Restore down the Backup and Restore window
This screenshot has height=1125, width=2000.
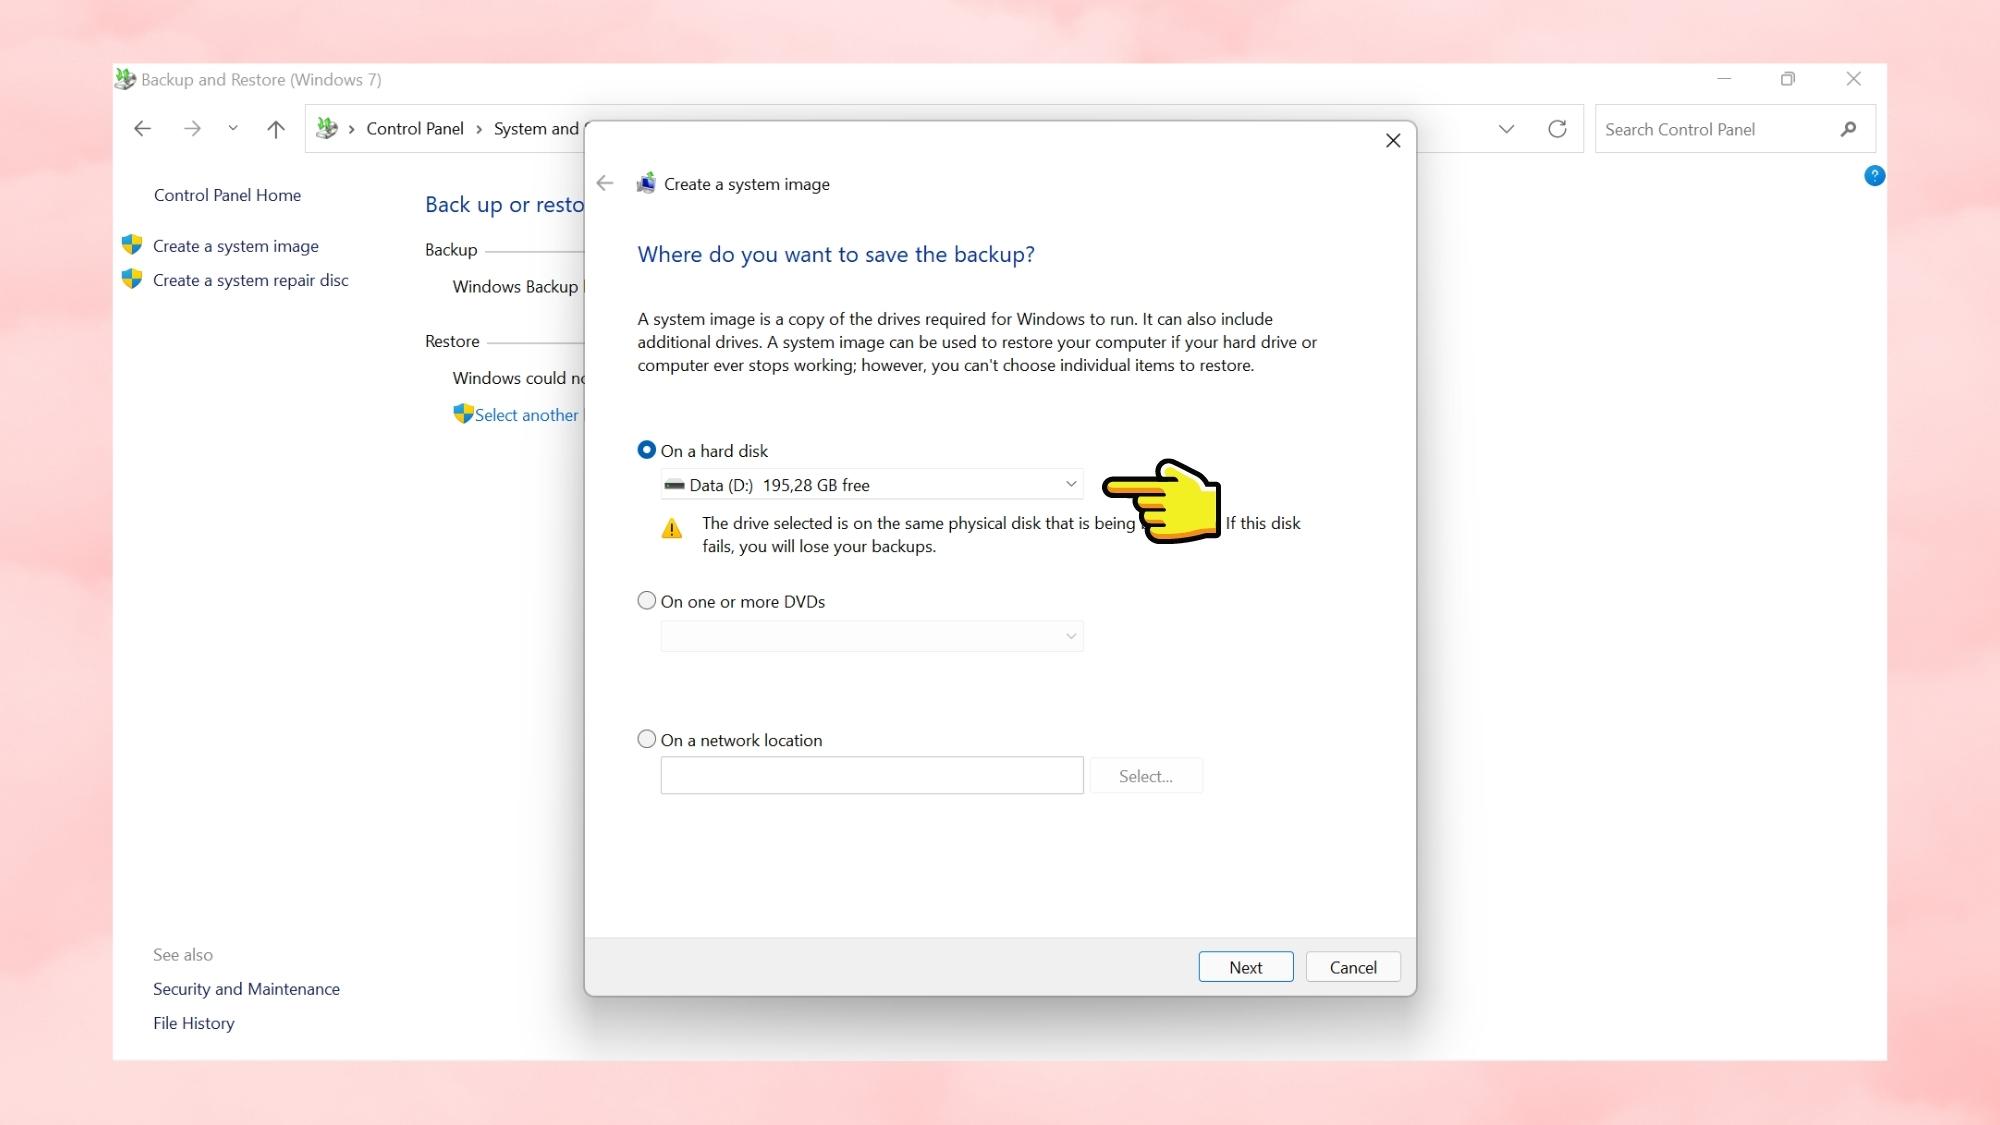(x=1788, y=79)
